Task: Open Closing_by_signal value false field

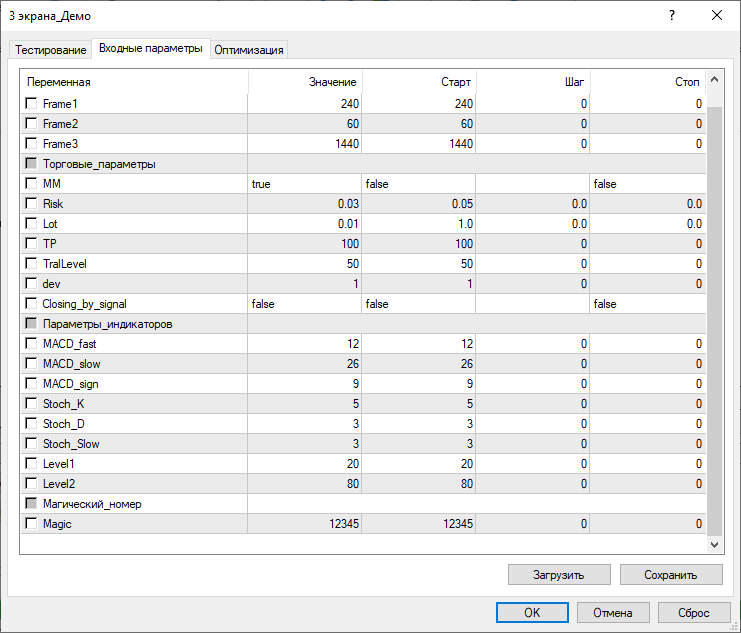Action: tap(304, 304)
